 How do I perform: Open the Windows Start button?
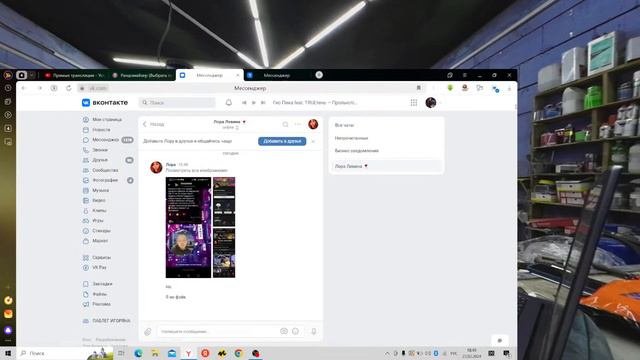(8, 353)
